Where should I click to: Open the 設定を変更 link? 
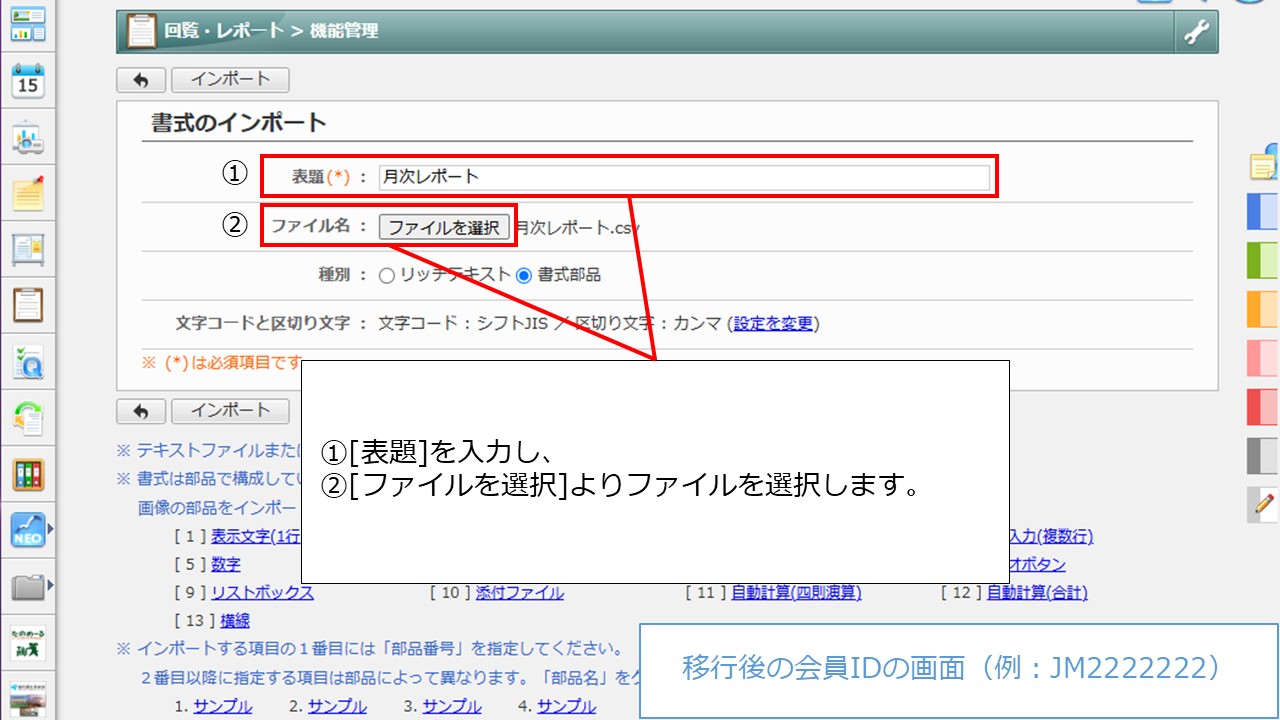pos(773,323)
